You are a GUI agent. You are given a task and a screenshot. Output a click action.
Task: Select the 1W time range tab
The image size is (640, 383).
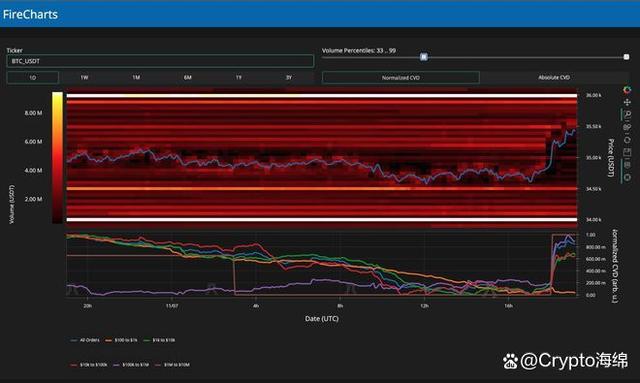click(84, 78)
